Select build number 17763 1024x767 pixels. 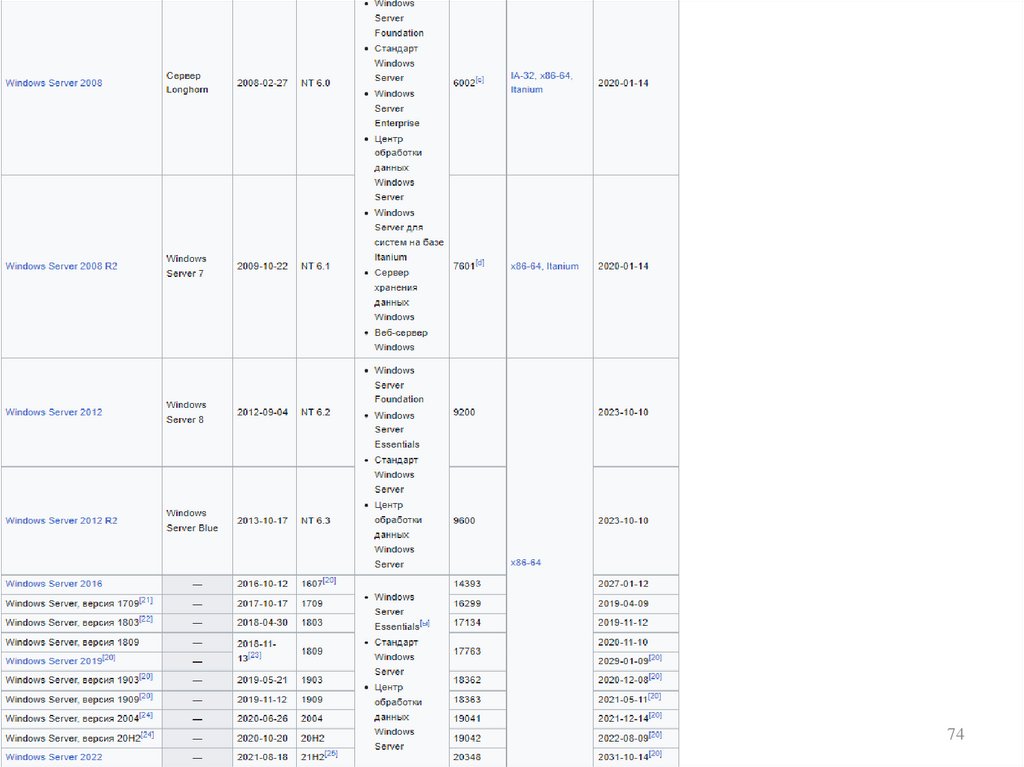point(467,651)
